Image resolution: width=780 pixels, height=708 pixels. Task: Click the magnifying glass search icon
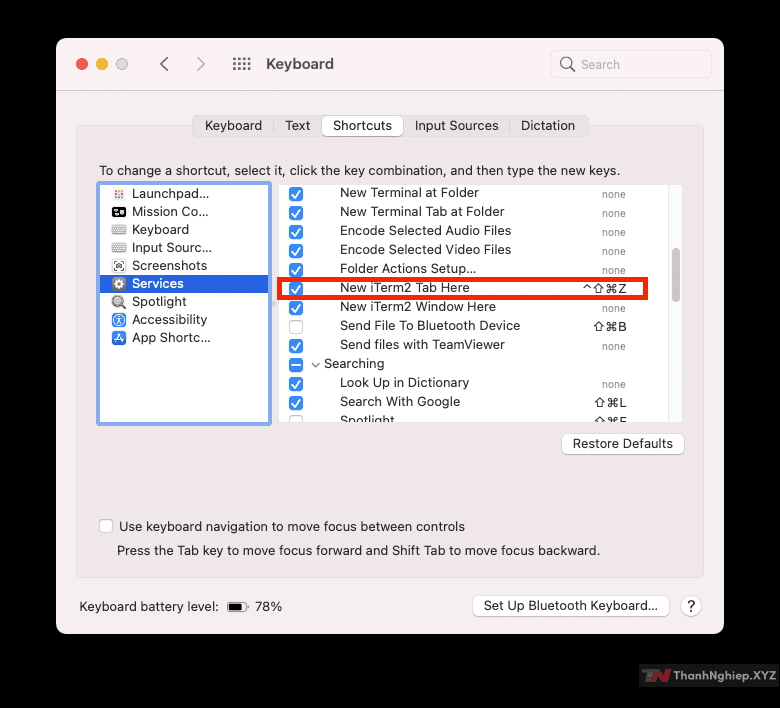pyautogui.click(x=567, y=64)
